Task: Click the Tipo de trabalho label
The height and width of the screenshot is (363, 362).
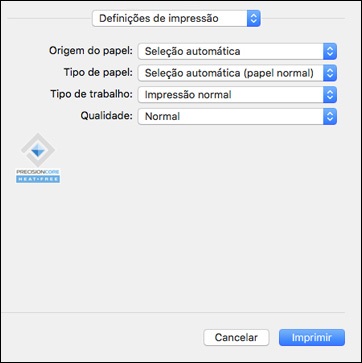Action: [x=91, y=94]
